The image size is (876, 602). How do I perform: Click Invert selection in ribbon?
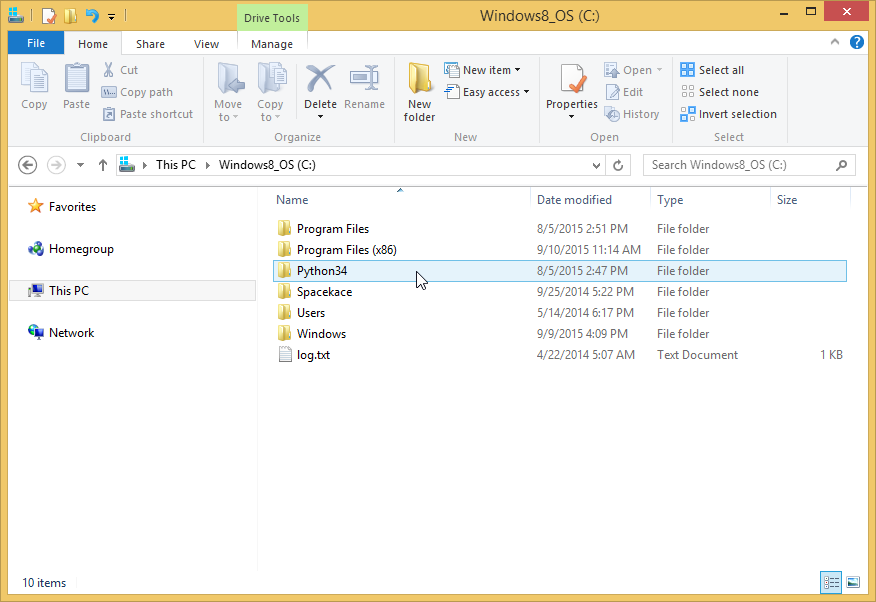pos(728,114)
